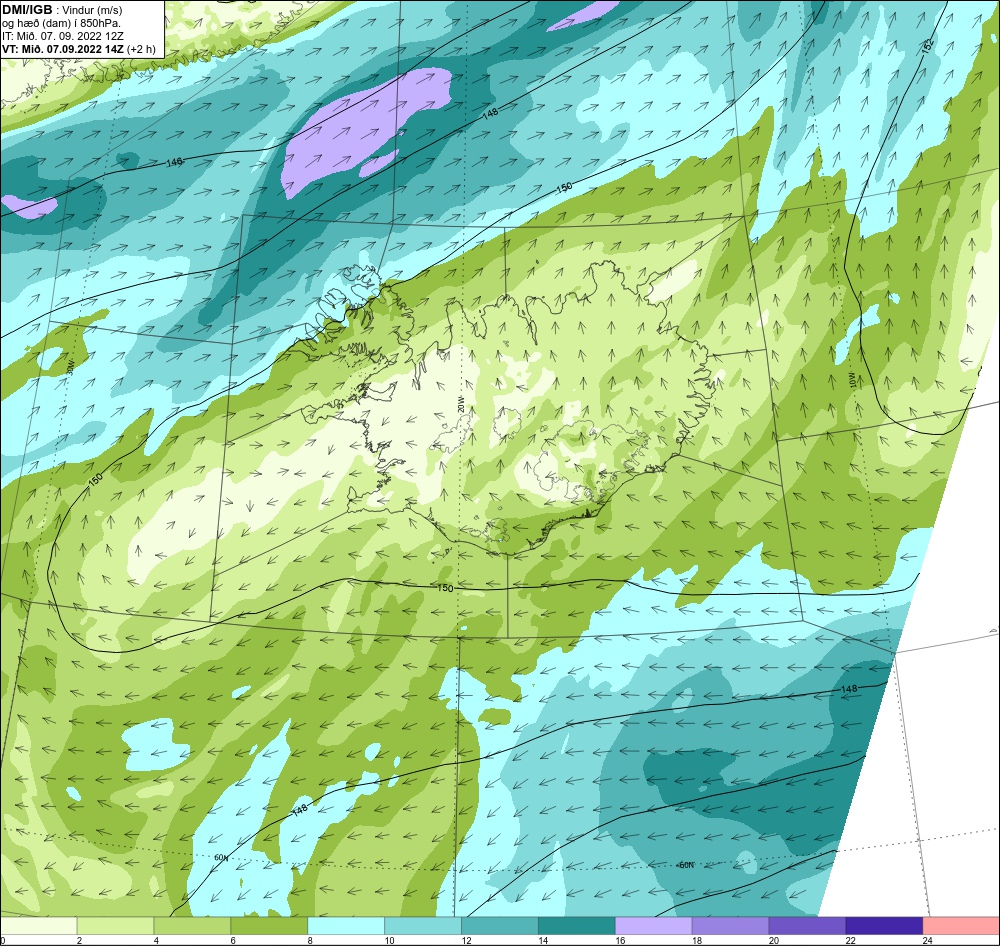
Task: Click the '10W' longitude label
Action: (851, 380)
